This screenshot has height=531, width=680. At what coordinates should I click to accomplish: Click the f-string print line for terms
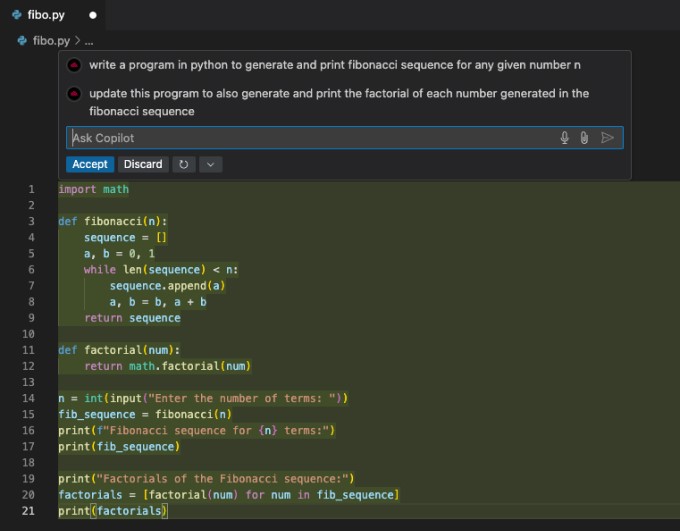(196, 430)
